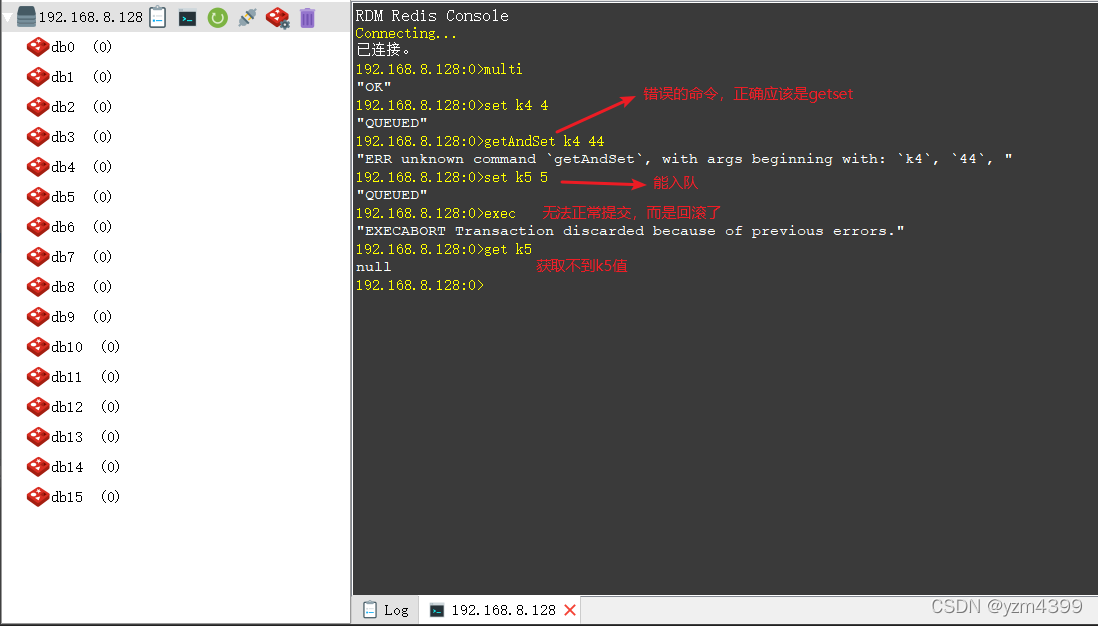1098x626 pixels.
Task: Select the 192.168.8.128 server node
Action: (90, 17)
